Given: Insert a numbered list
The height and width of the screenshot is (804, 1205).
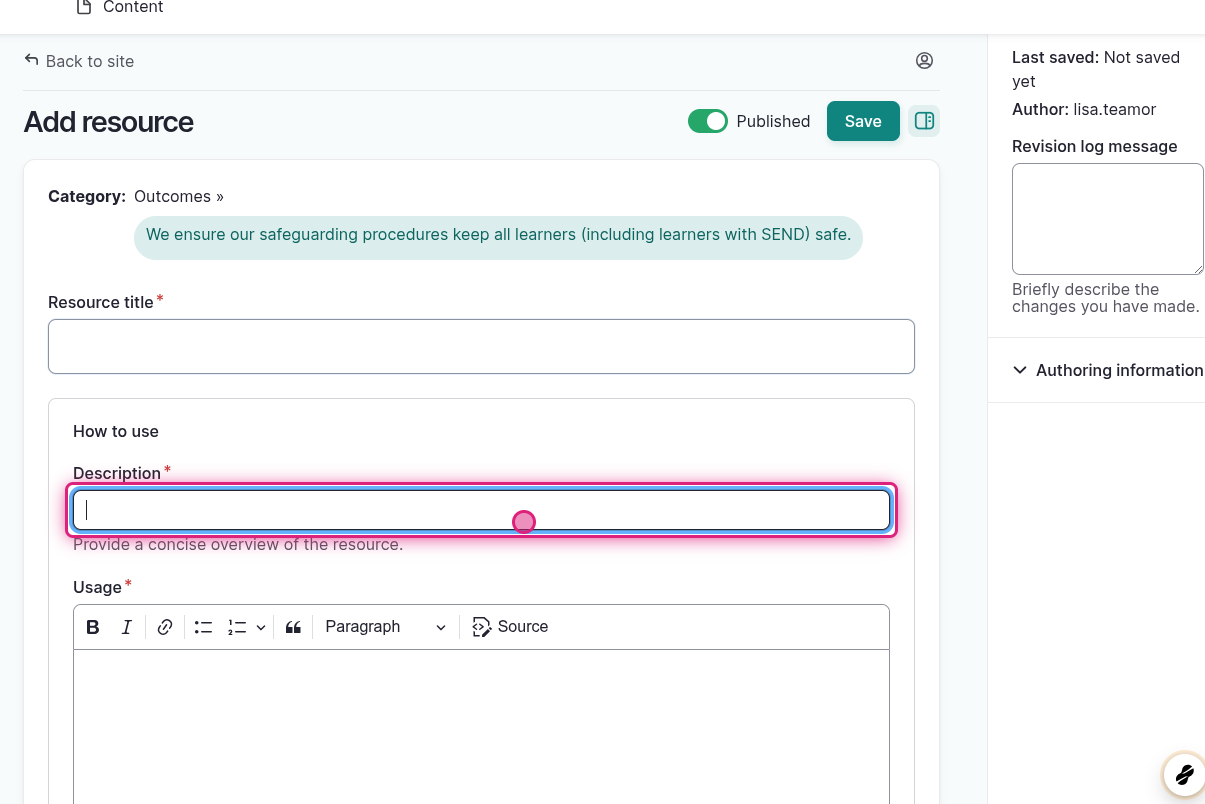Looking at the screenshot, I should point(237,627).
